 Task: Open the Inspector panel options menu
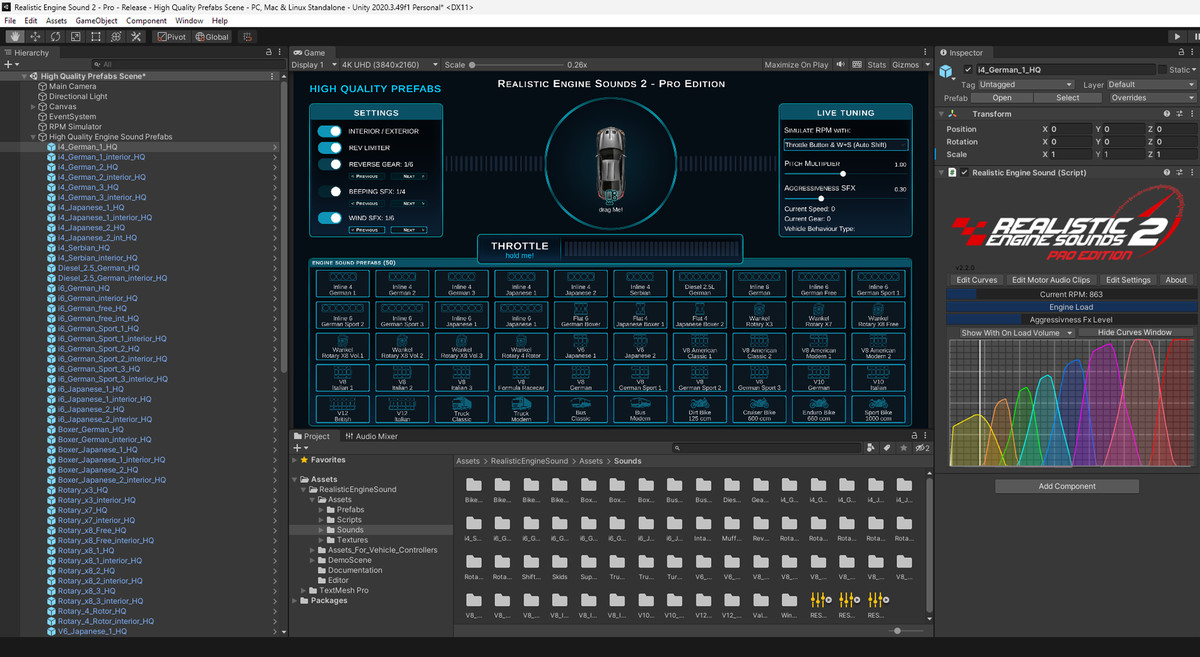click(1190, 52)
